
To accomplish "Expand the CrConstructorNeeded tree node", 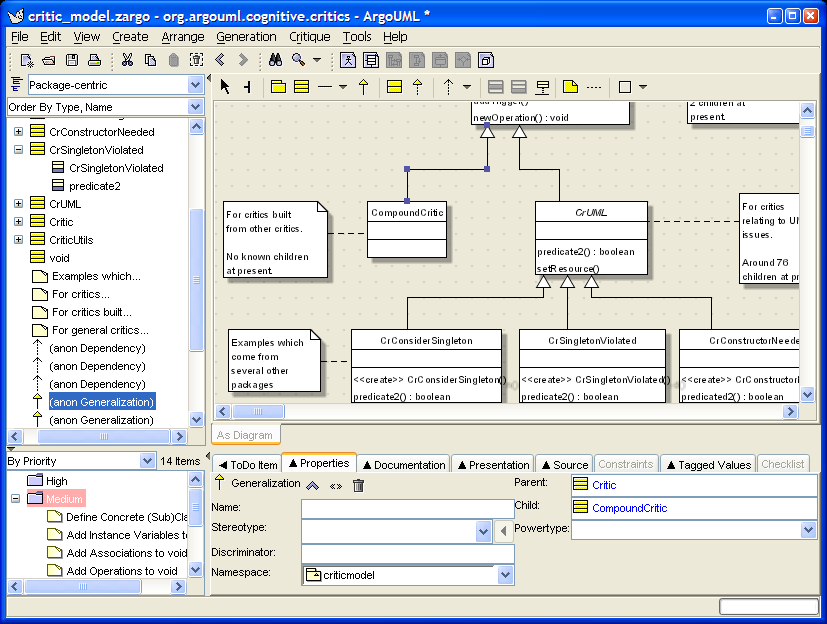I will [x=18, y=132].
